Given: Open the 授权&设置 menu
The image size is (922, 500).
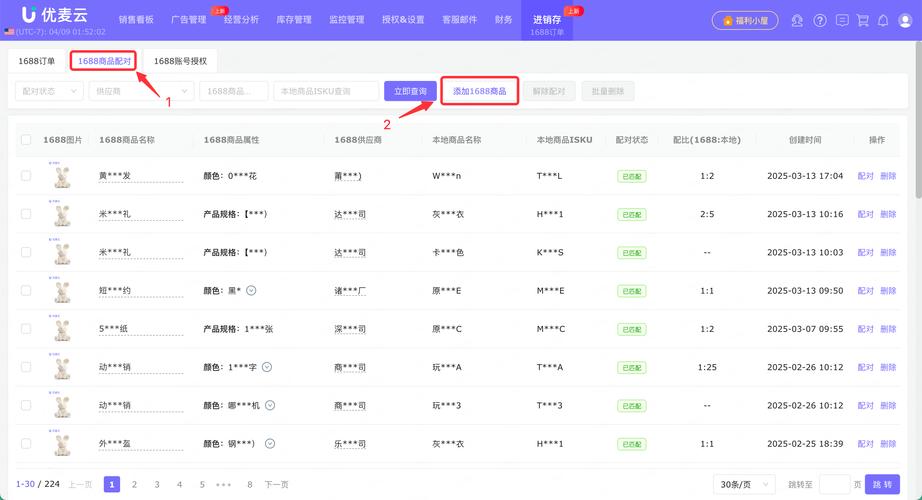Looking at the screenshot, I should pos(403,19).
